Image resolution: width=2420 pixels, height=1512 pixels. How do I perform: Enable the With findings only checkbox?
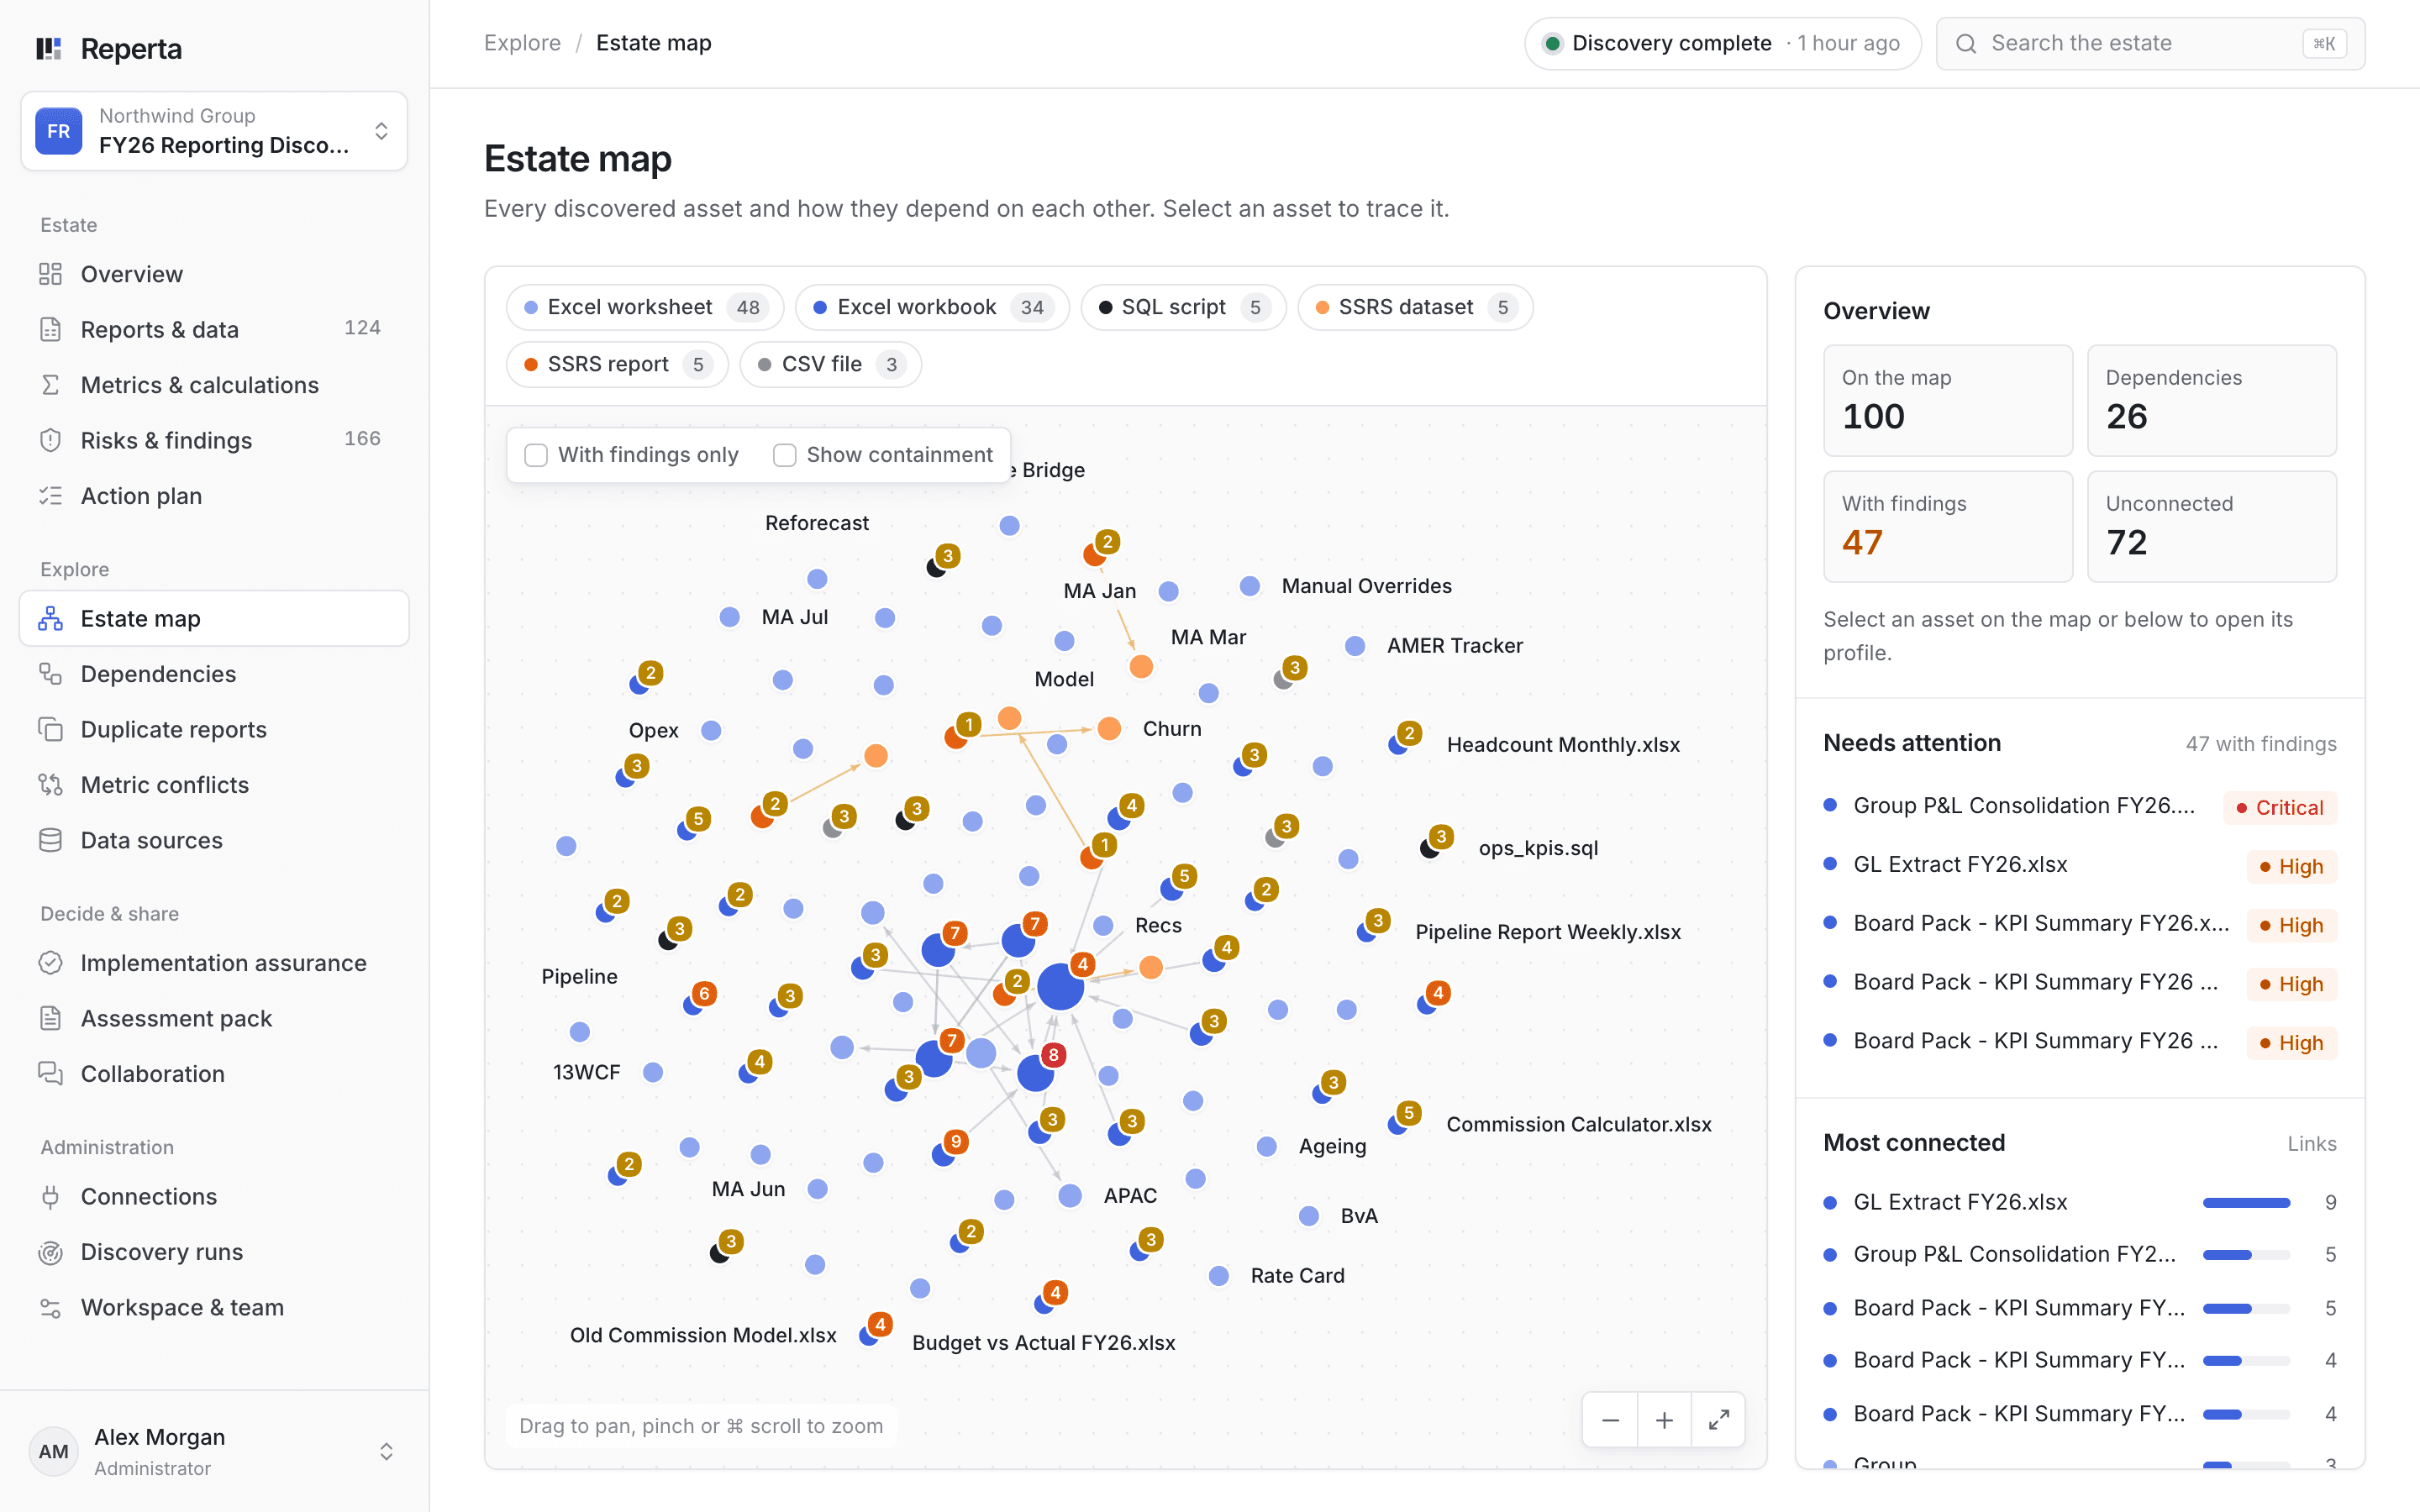pyautogui.click(x=536, y=455)
